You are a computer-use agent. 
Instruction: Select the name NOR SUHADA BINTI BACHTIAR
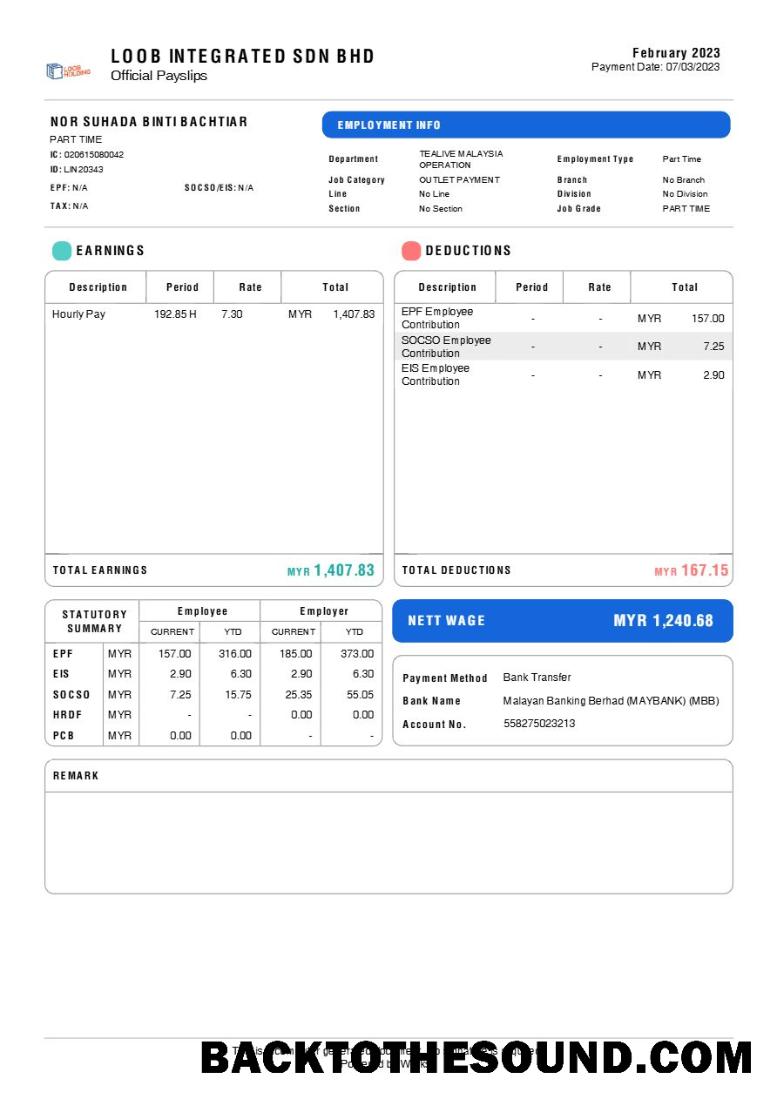[149, 121]
